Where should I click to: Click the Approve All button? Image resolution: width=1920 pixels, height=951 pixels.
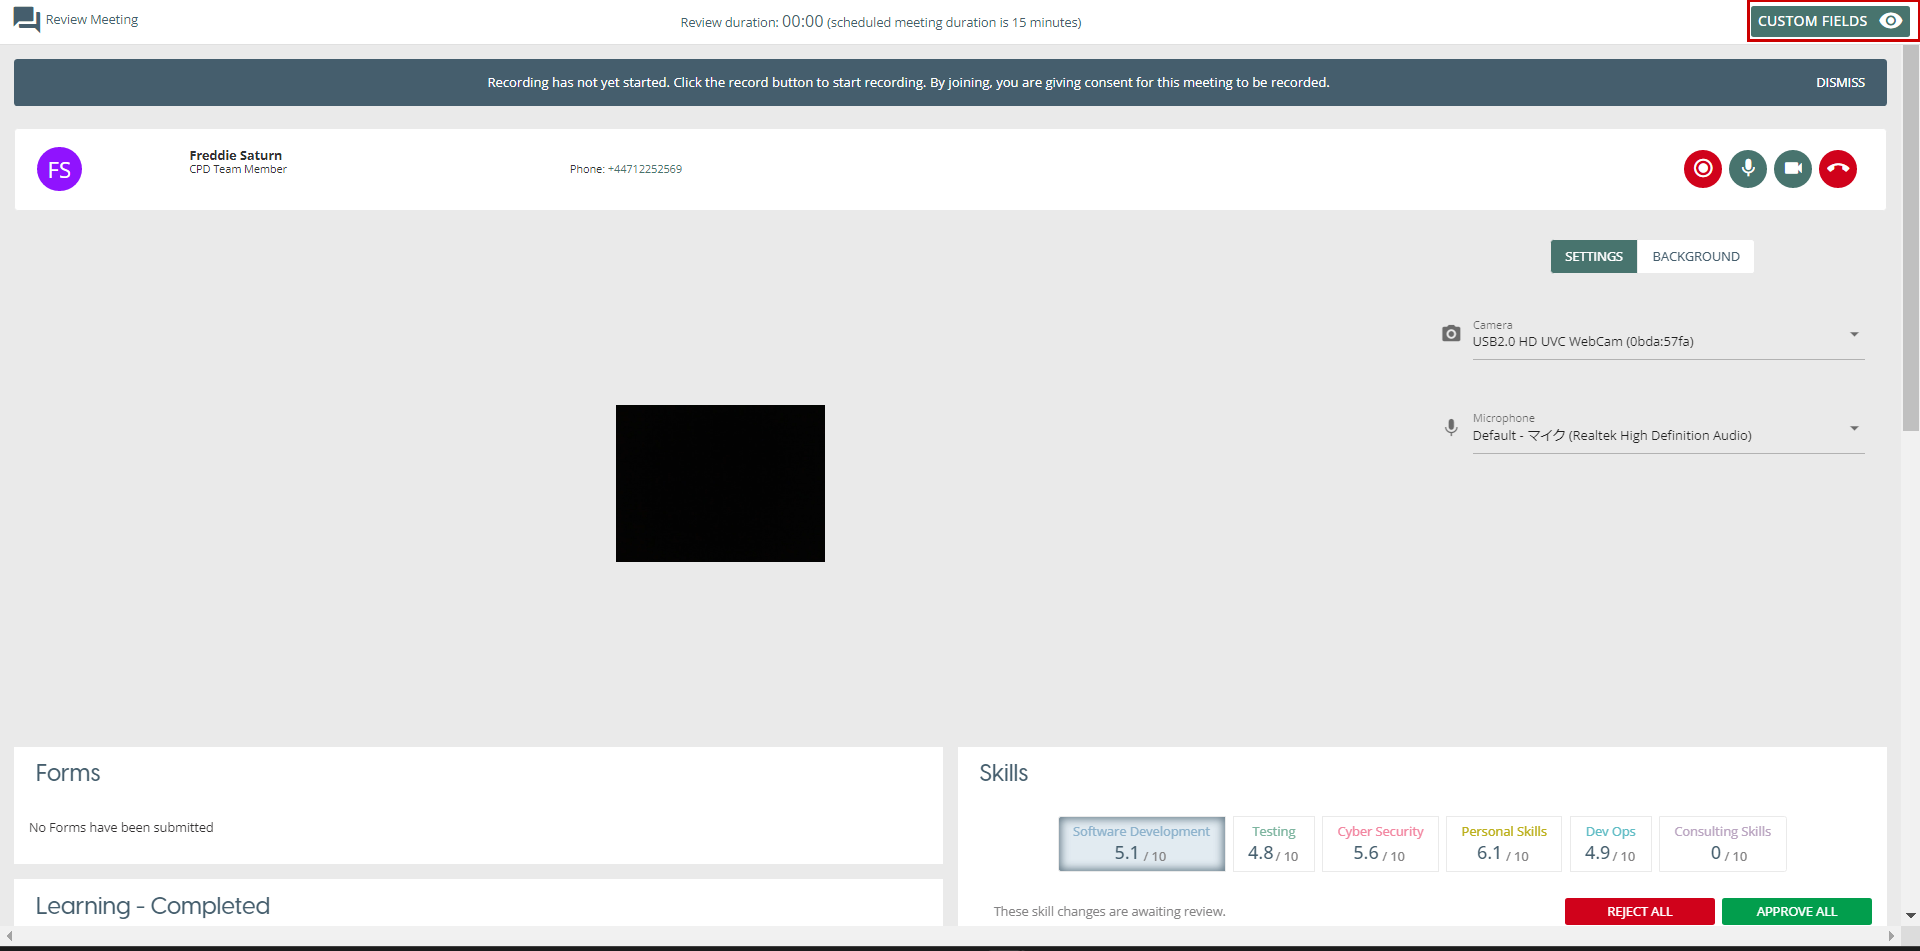(1796, 911)
